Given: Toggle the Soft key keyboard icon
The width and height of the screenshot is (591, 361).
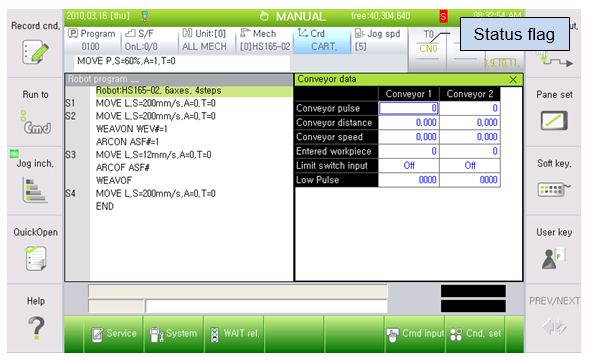Looking at the screenshot, I should (x=554, y=189).
